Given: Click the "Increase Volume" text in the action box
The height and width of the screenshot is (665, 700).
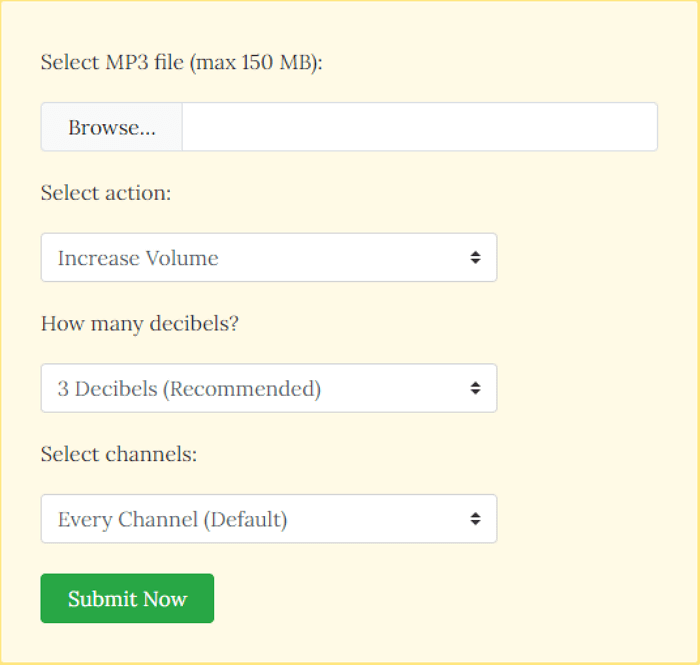Looking at the screenshot, I should tap(138, 258).
